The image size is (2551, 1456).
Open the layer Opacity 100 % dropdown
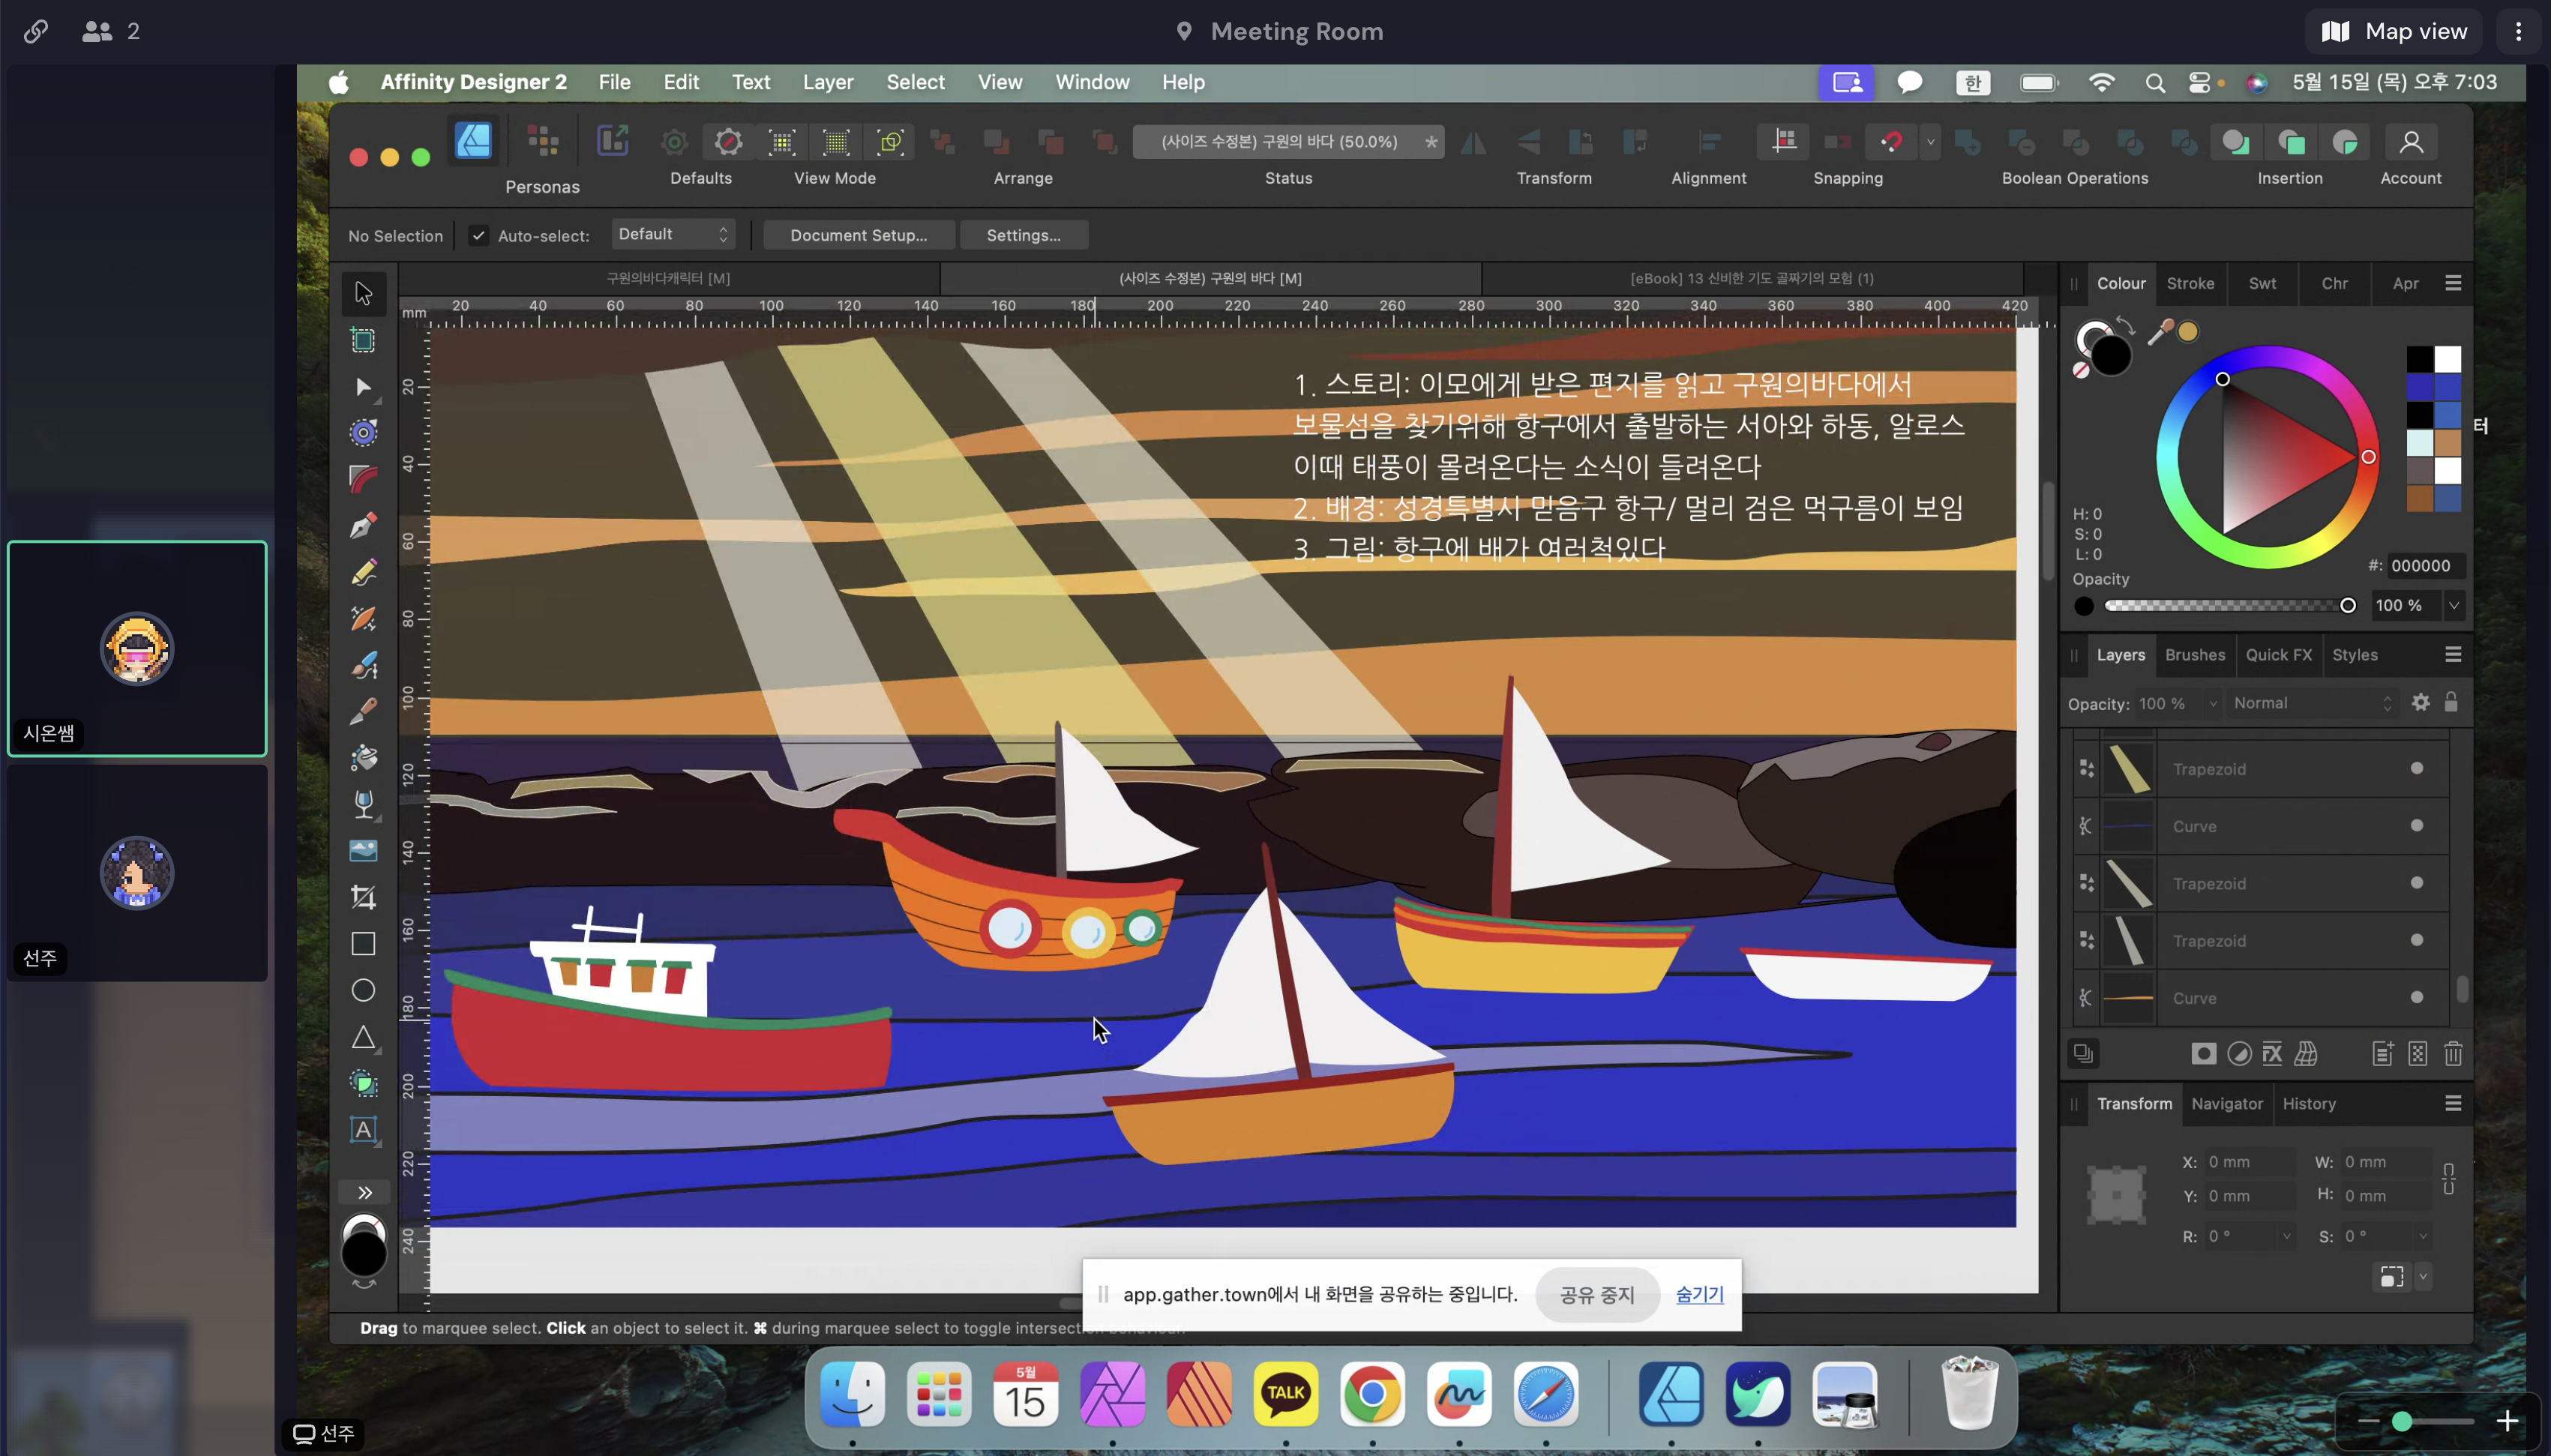(2213, 704)
